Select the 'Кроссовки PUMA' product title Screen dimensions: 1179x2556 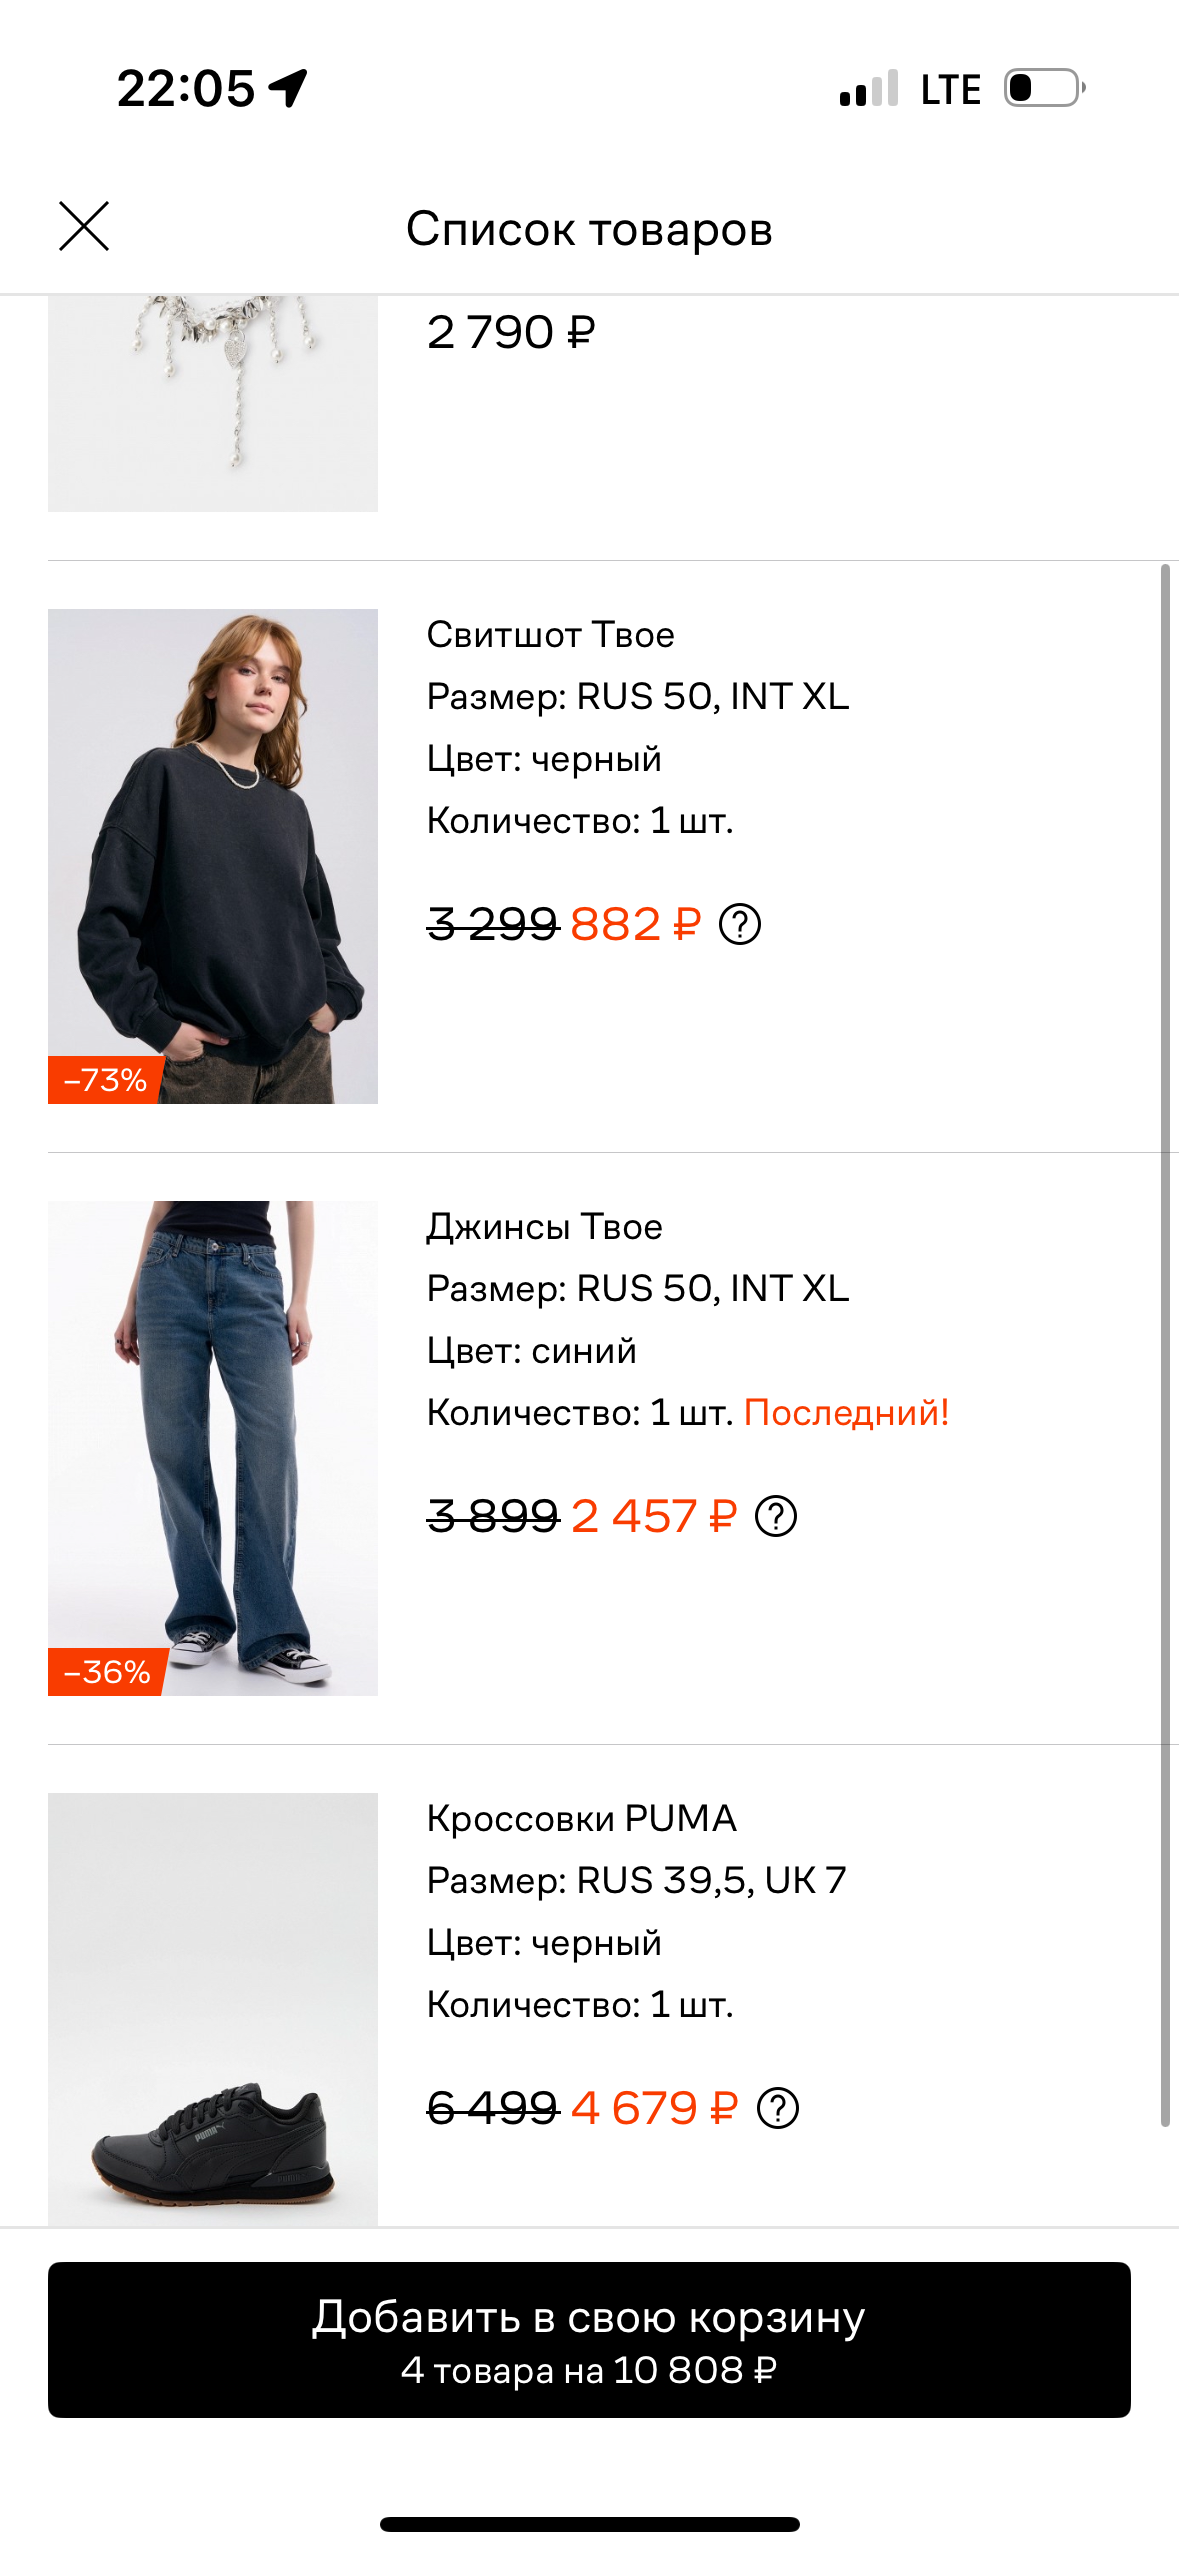coord(581,1819)
